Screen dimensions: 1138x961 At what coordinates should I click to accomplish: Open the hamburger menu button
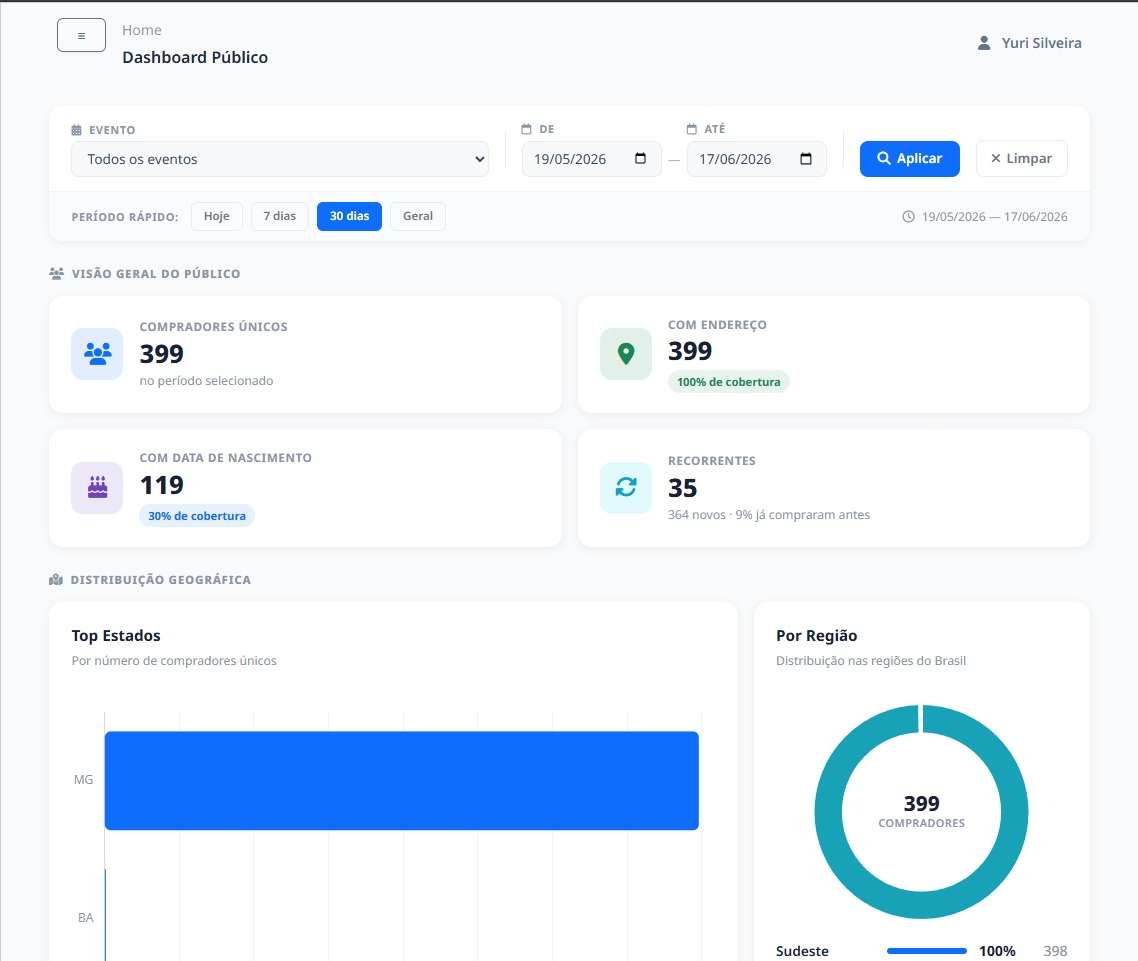(x=81, y=35)
